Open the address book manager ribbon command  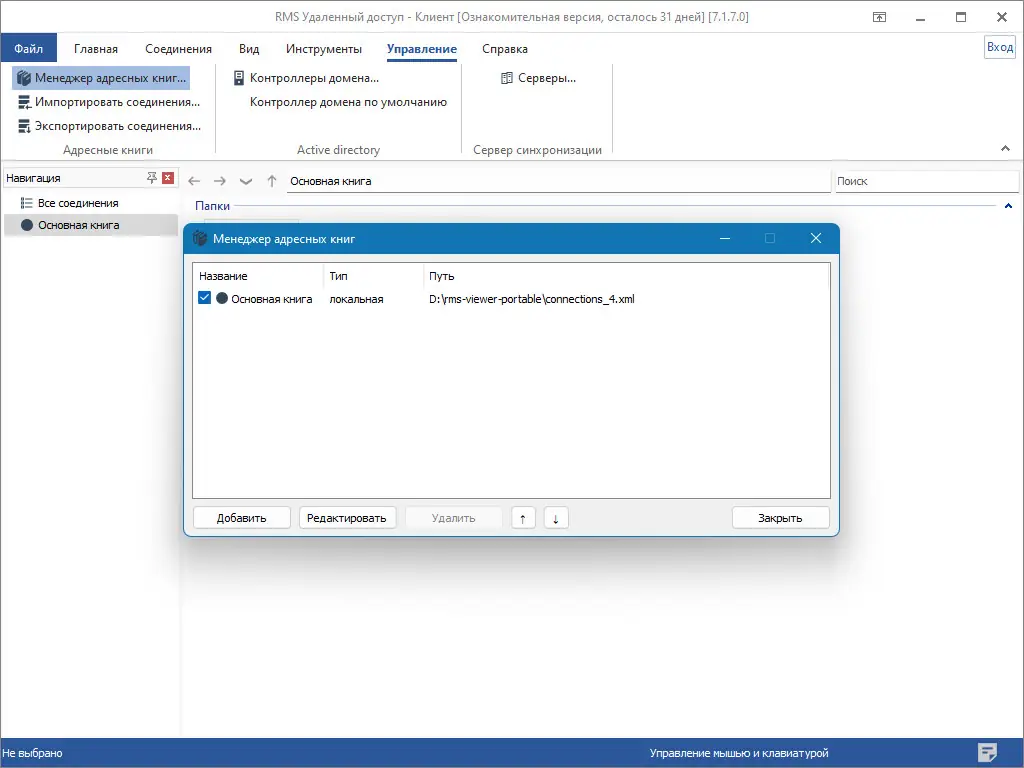point(101,78)
